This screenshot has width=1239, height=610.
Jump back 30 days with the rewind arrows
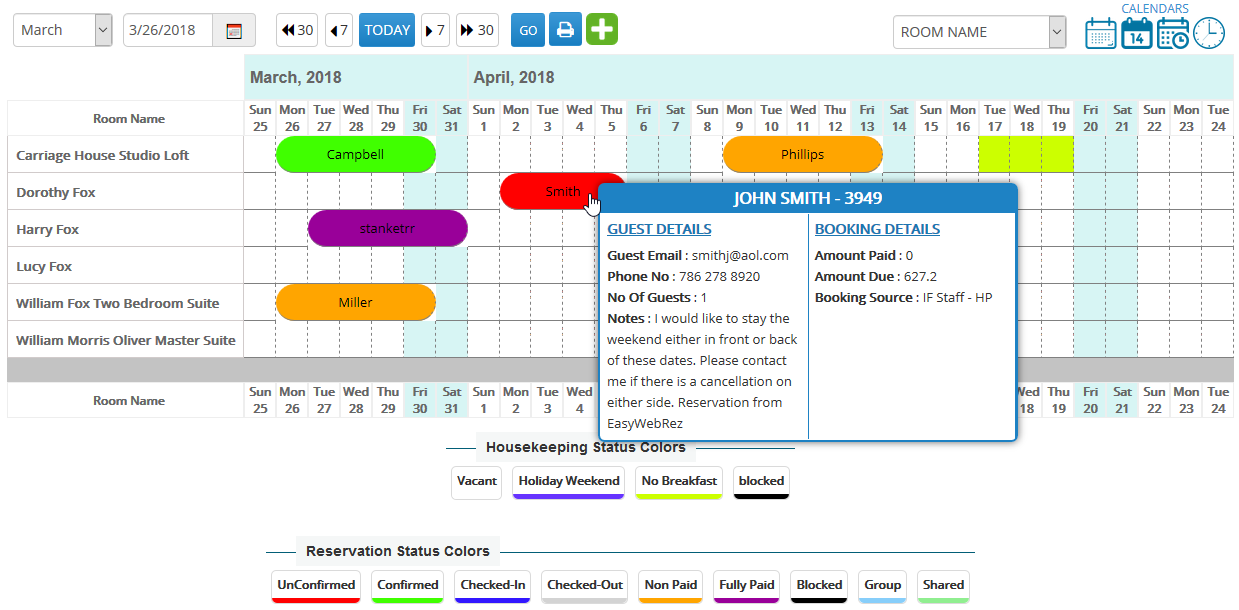pos(296,30)
